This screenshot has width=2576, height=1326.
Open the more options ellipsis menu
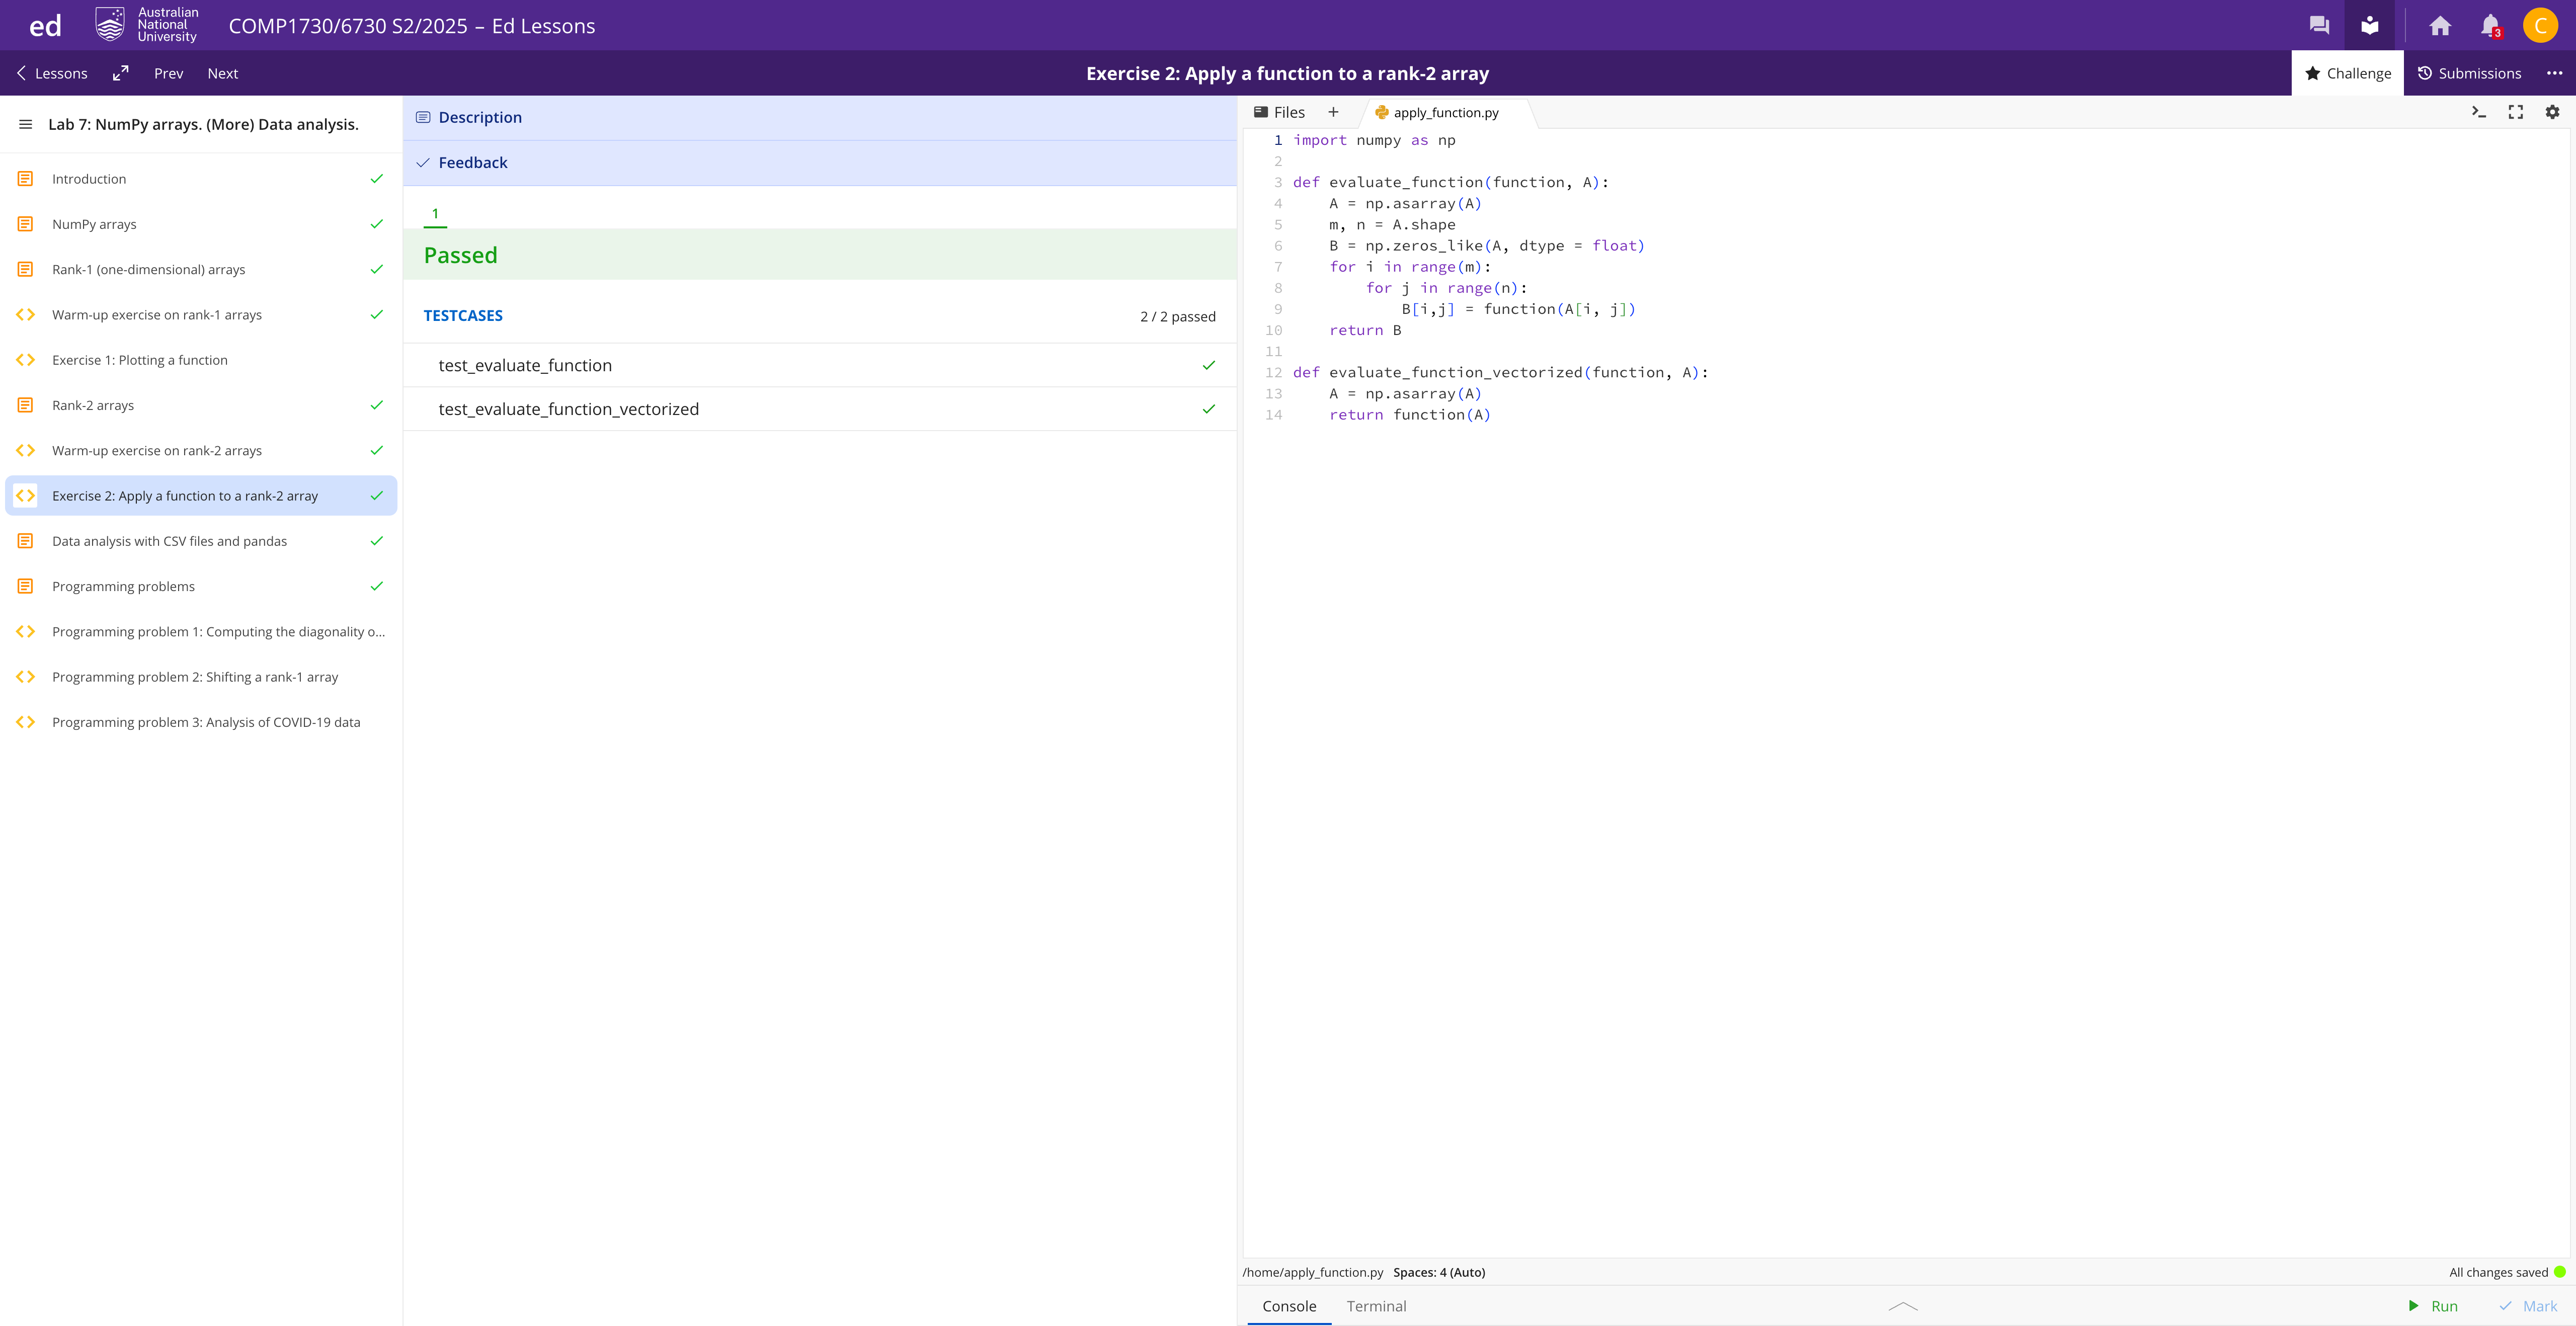2554,73
